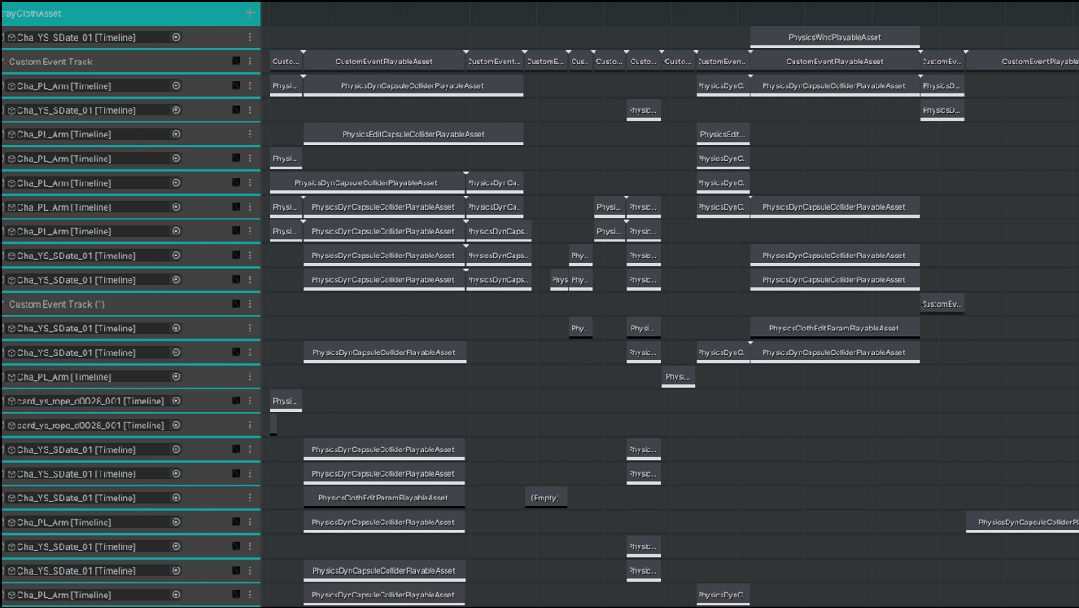This screenshot has width=1079, height=608.
Task: Click the upper card_ys_rope_d0026_001 binding field
Action: click(x=90, y=401)
